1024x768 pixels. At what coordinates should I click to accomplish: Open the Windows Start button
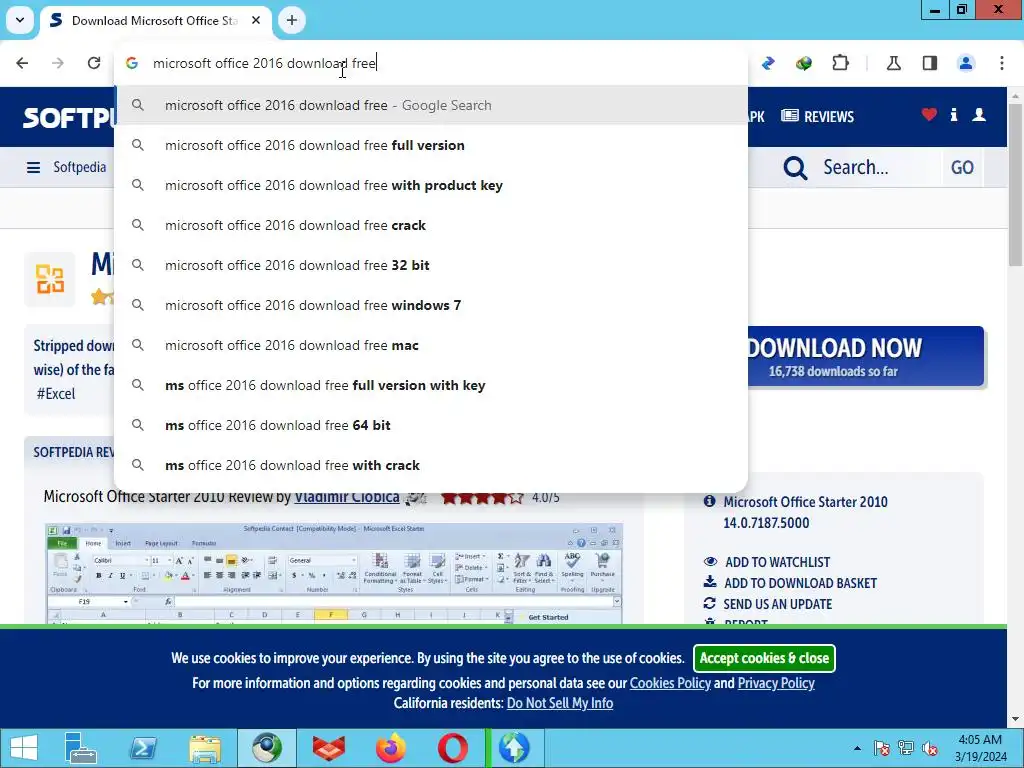[x=24, y=748]
